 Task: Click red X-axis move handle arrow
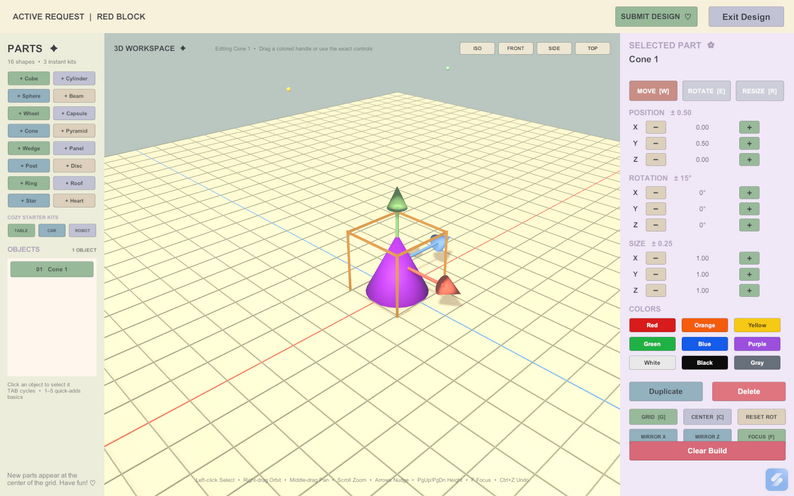[x=447, y=285]
